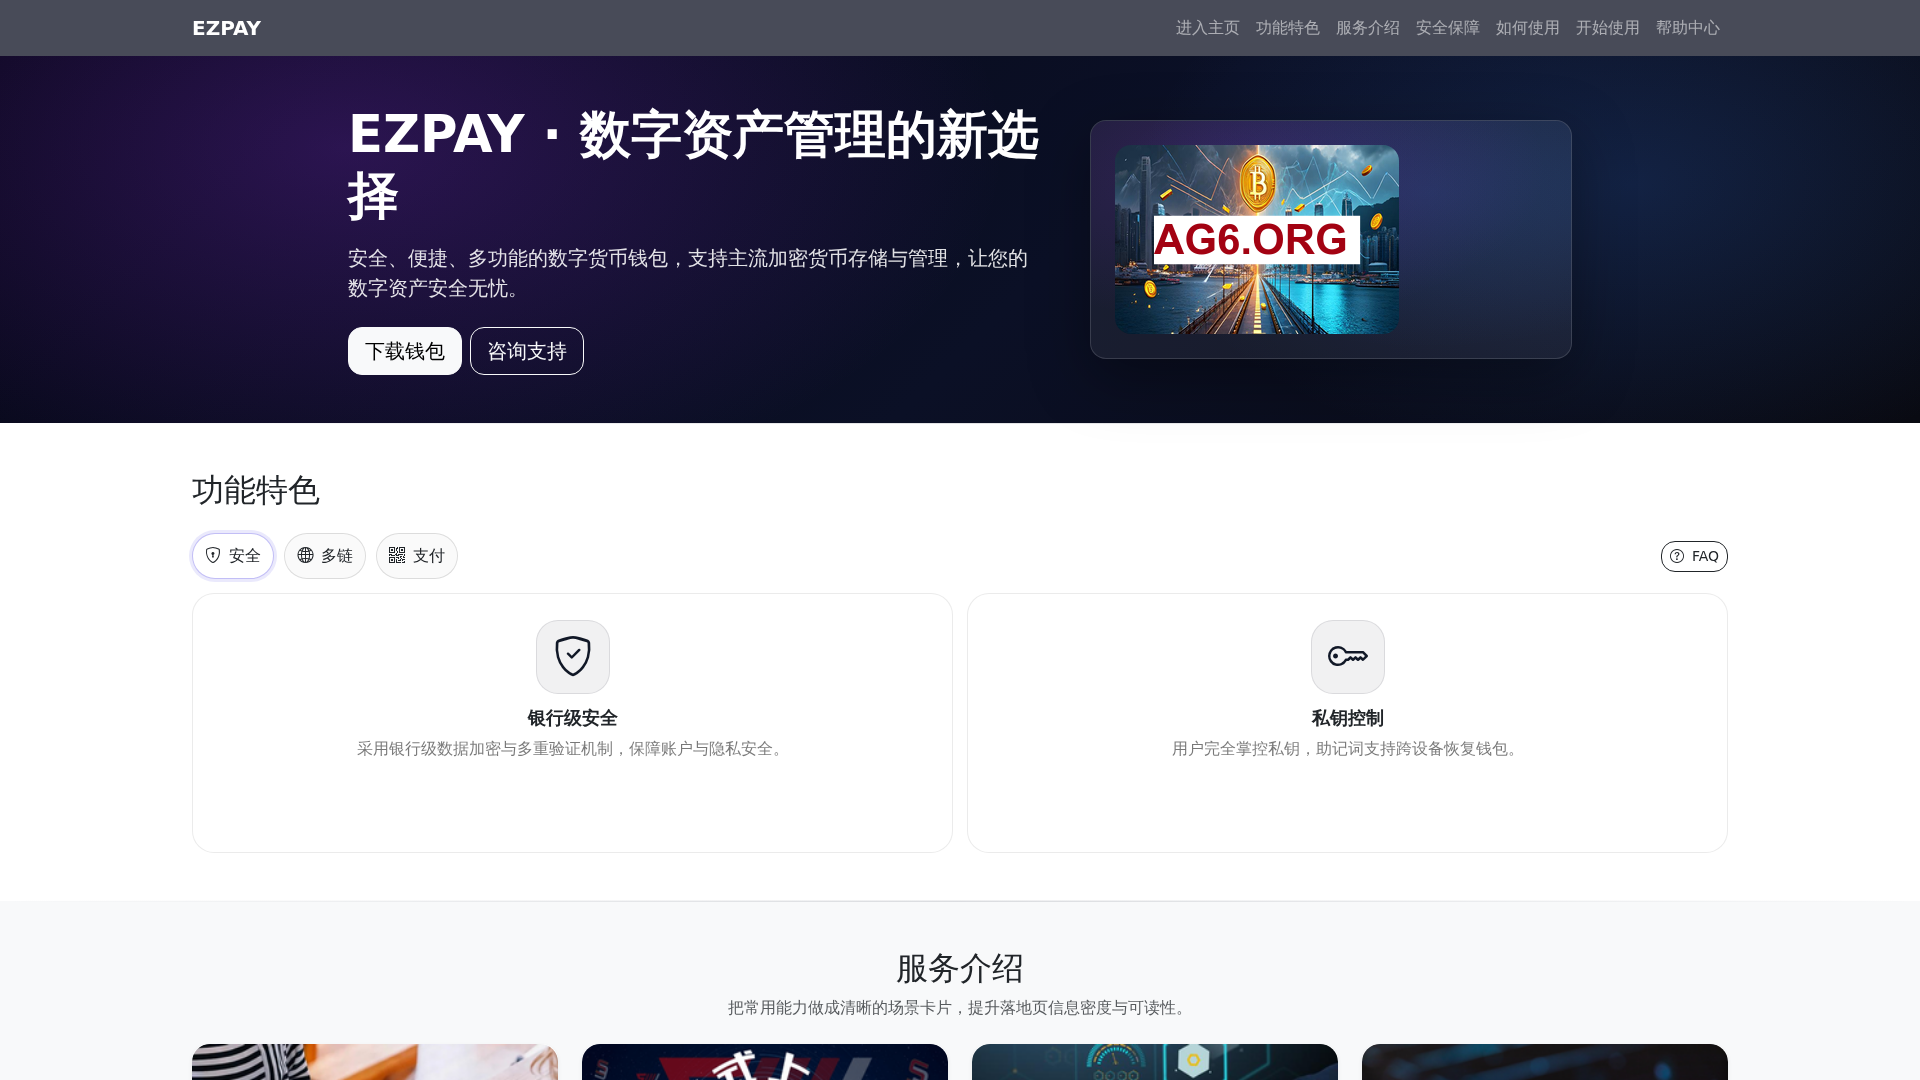This screenshot has width=1920, height=1080.
Task: Click the shield-check icon above 银行级安全
Action: coord(573,657)
